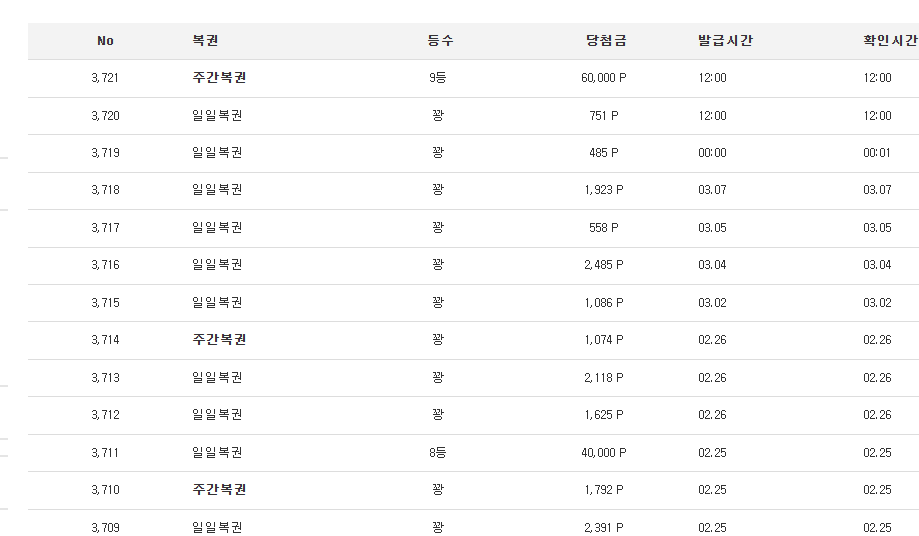Click 00:01 confirmation time cell
The image size is (919, 536).
pyautogui.click(x=877, y=153)
